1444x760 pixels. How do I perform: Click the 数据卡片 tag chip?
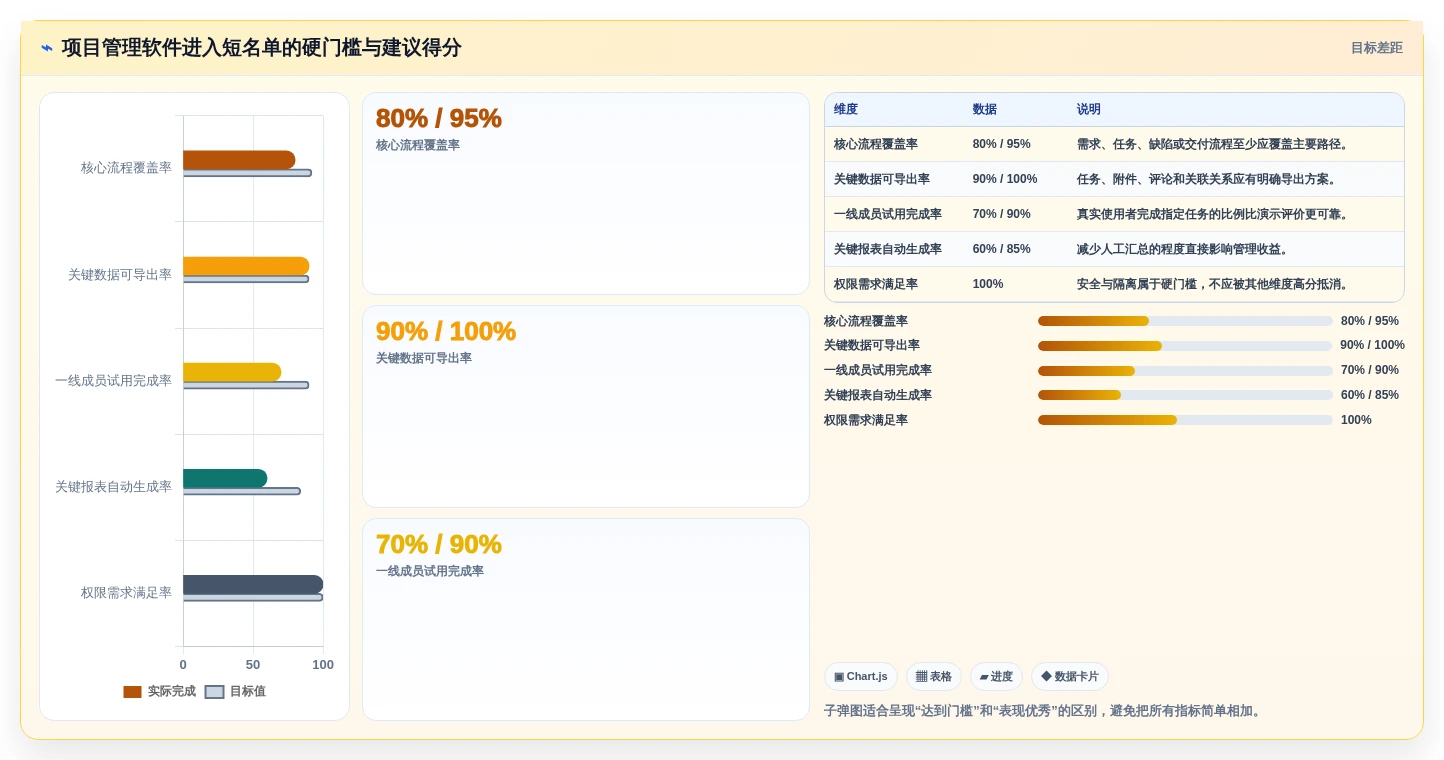1070,677
